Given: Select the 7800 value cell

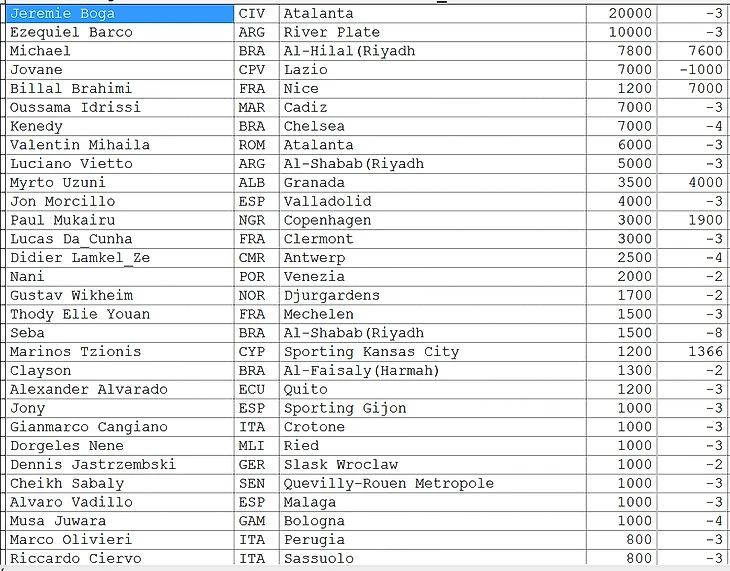Looking at the screenshot, I should [x=622, y=51].
